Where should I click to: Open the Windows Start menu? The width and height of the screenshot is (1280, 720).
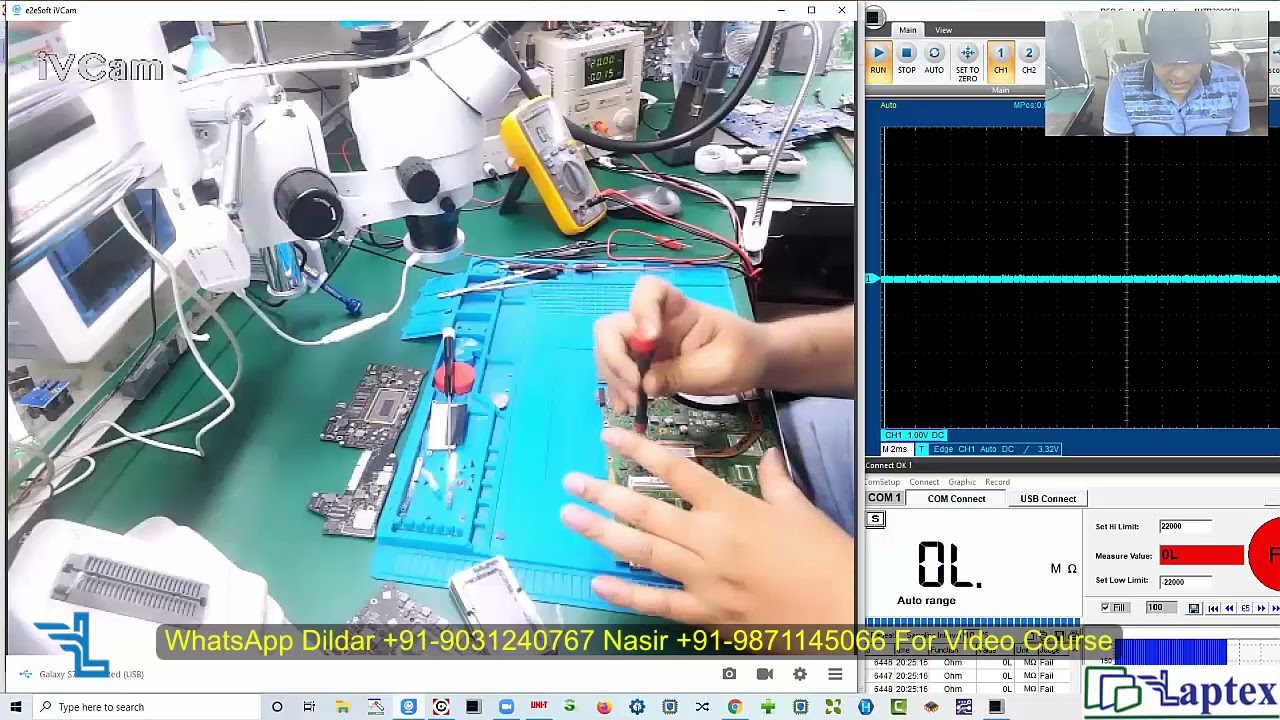tap(16, 707)
